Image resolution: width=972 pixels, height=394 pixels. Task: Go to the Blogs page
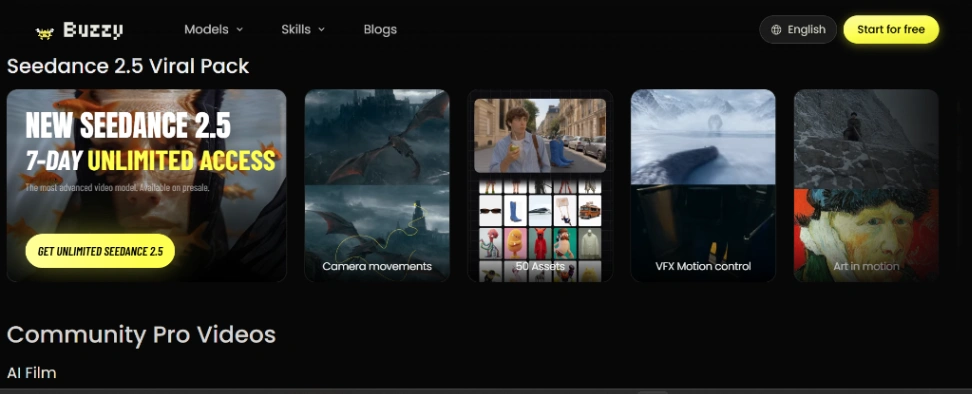point(380,29)
